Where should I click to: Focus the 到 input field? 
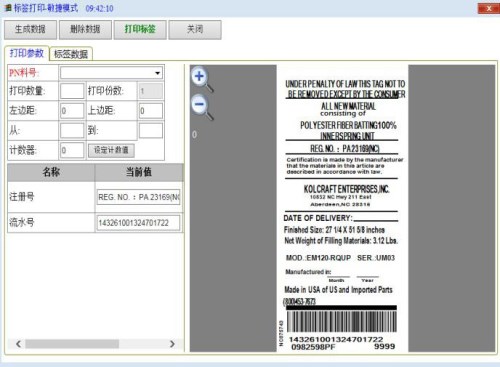(151, 130)
